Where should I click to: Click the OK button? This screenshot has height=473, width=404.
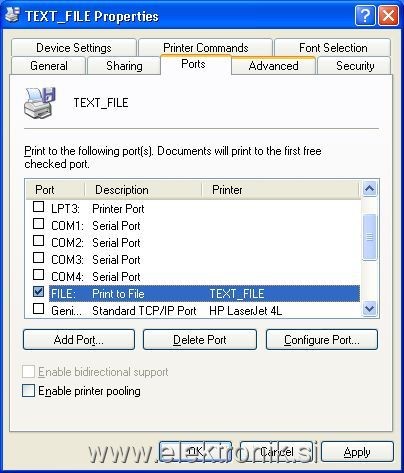(x=195, y=452)
